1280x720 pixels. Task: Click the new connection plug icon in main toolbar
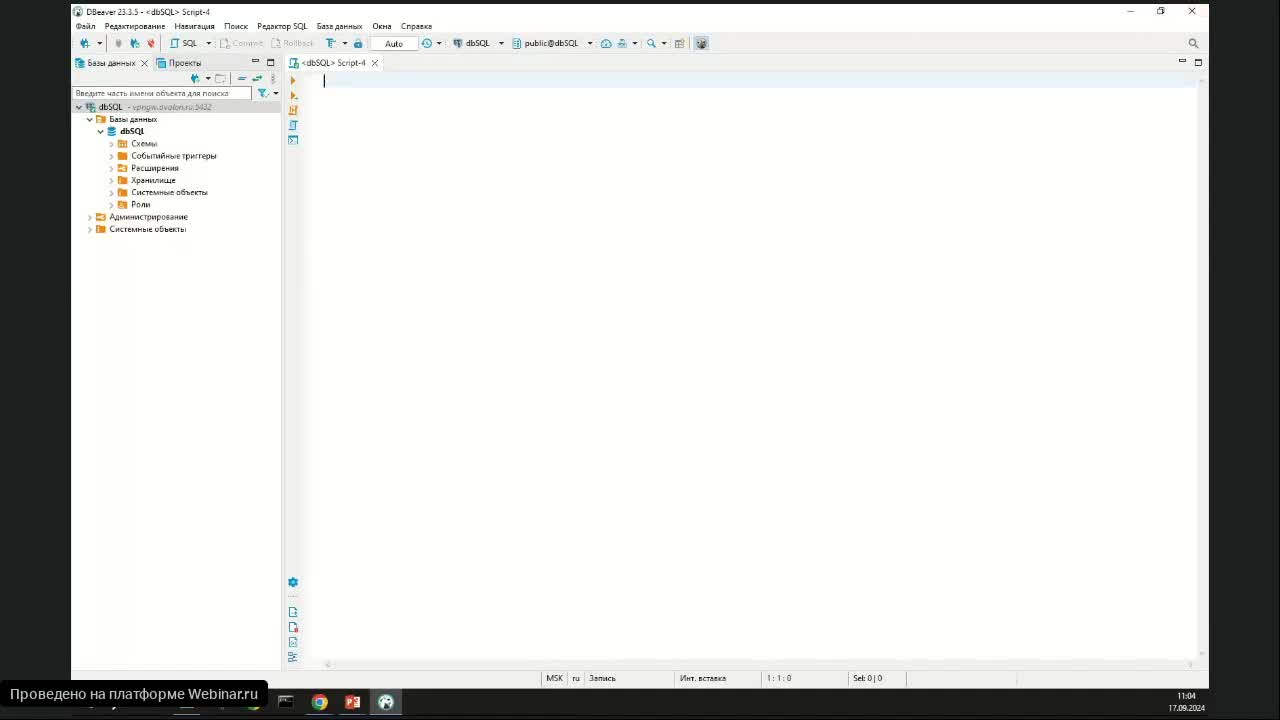[85, 43]
